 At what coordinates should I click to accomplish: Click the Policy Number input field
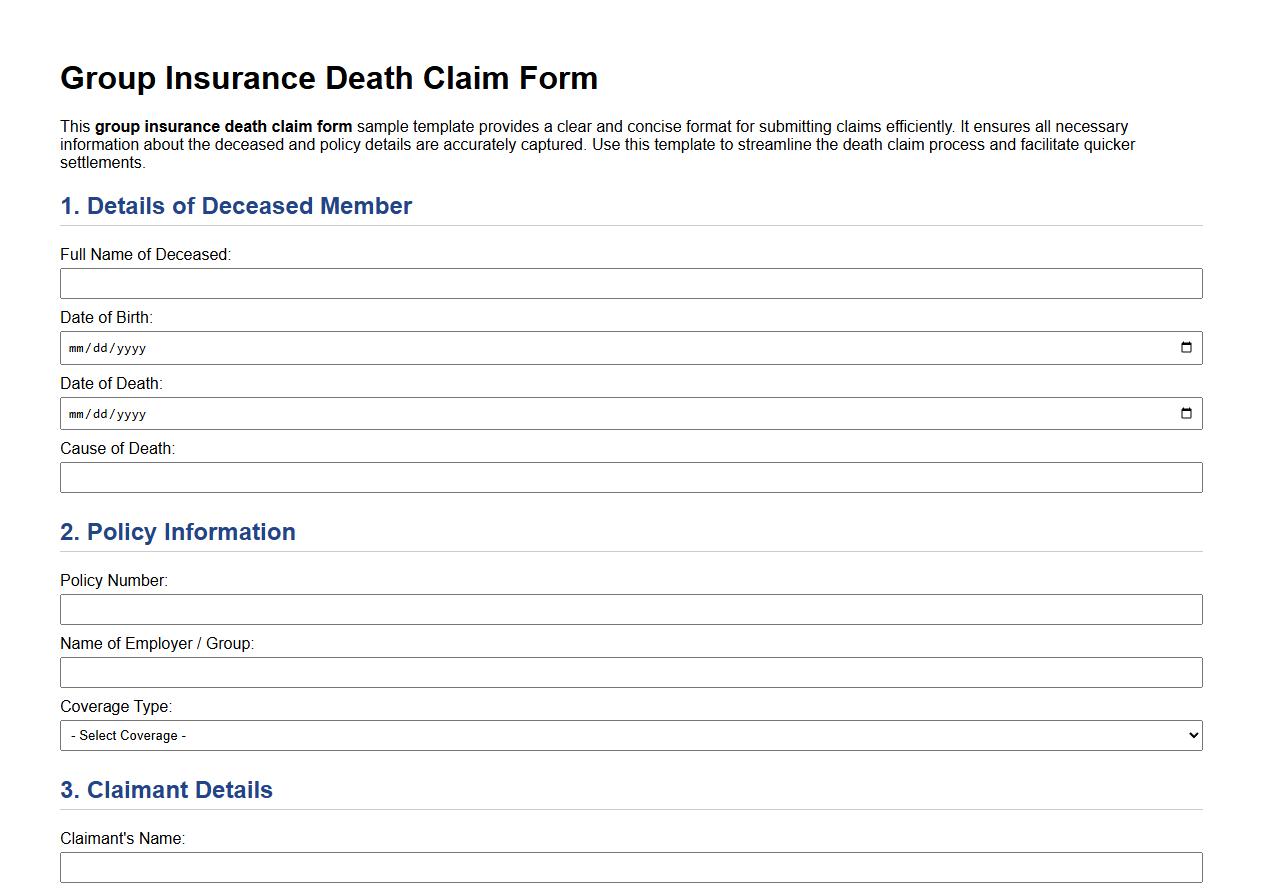pyautogui.click(x=630, y=609)
